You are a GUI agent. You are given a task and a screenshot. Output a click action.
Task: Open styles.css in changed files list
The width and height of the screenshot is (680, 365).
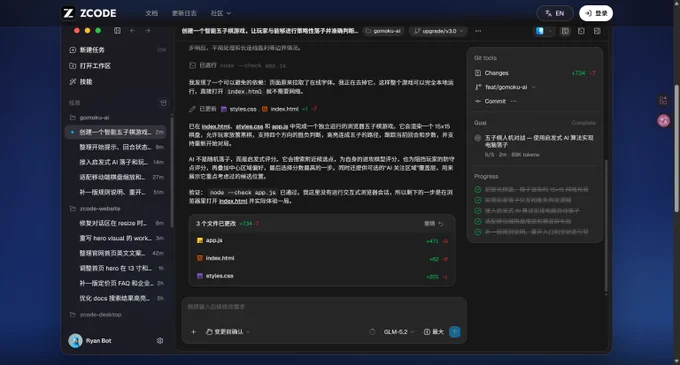(322, 276)
